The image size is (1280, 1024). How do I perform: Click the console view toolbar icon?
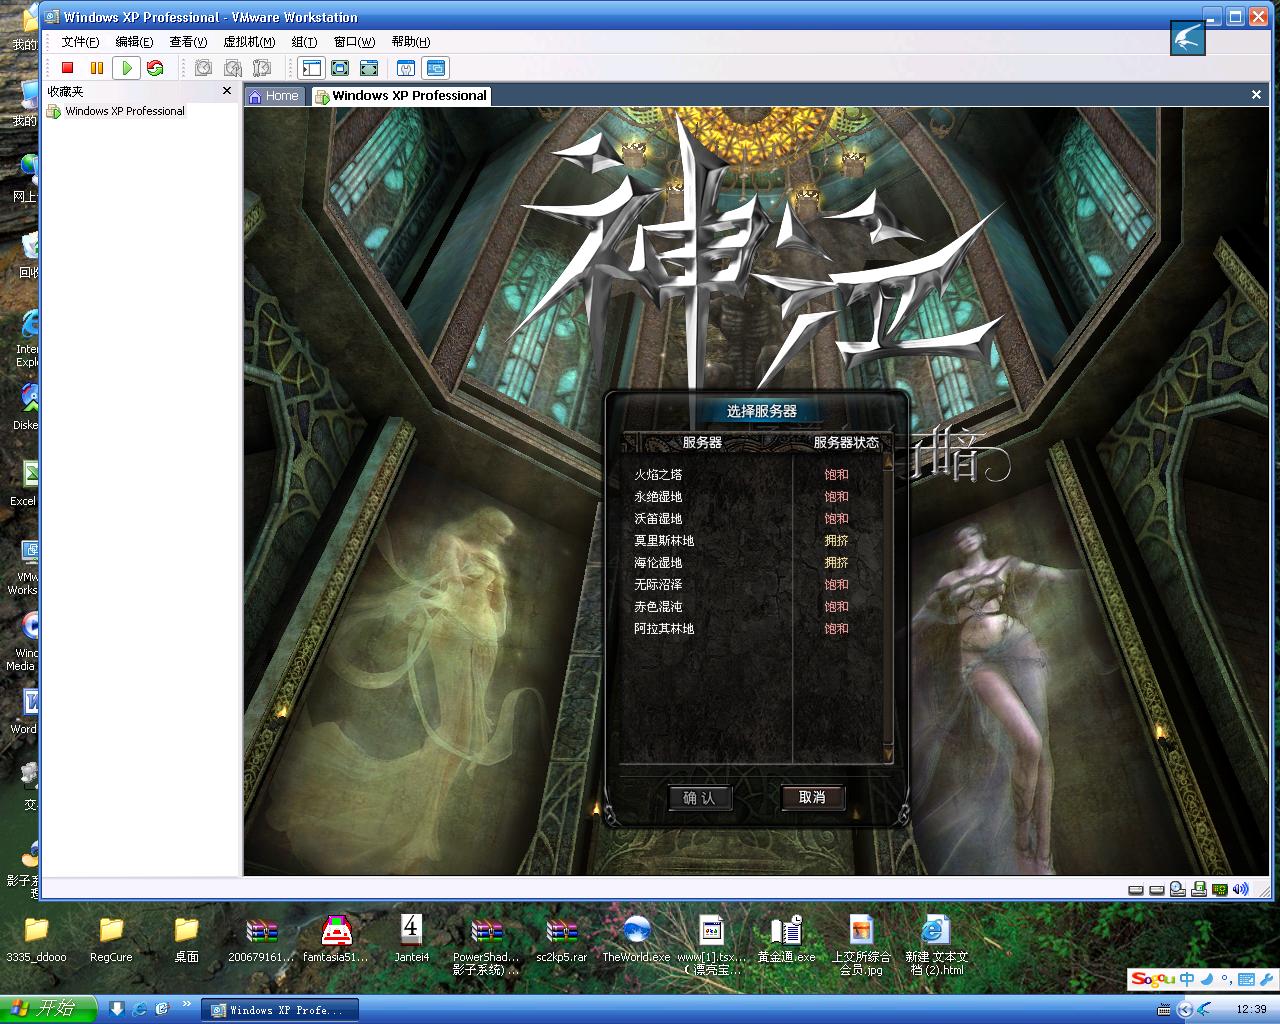click(x=435, y=68)
